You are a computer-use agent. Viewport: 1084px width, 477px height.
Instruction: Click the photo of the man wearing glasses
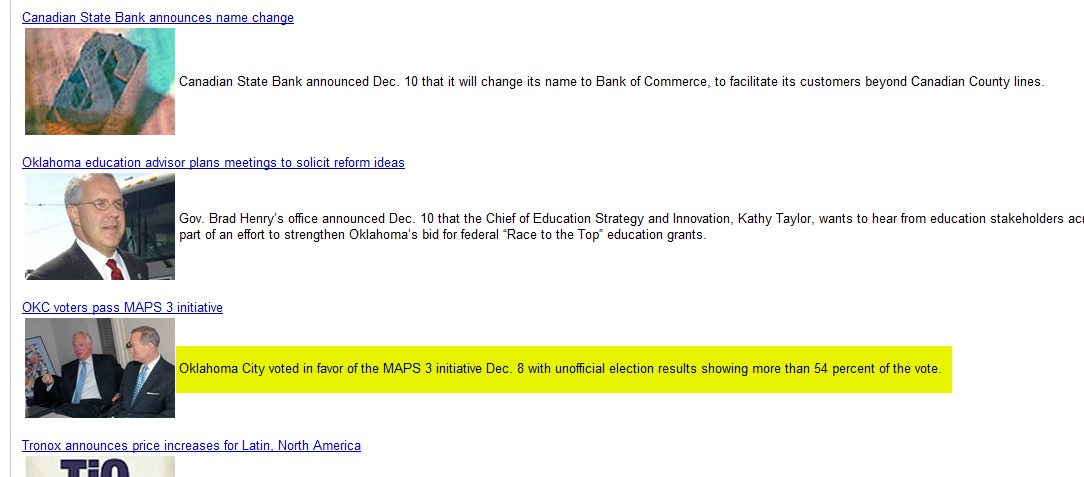(x=100, y=226)
